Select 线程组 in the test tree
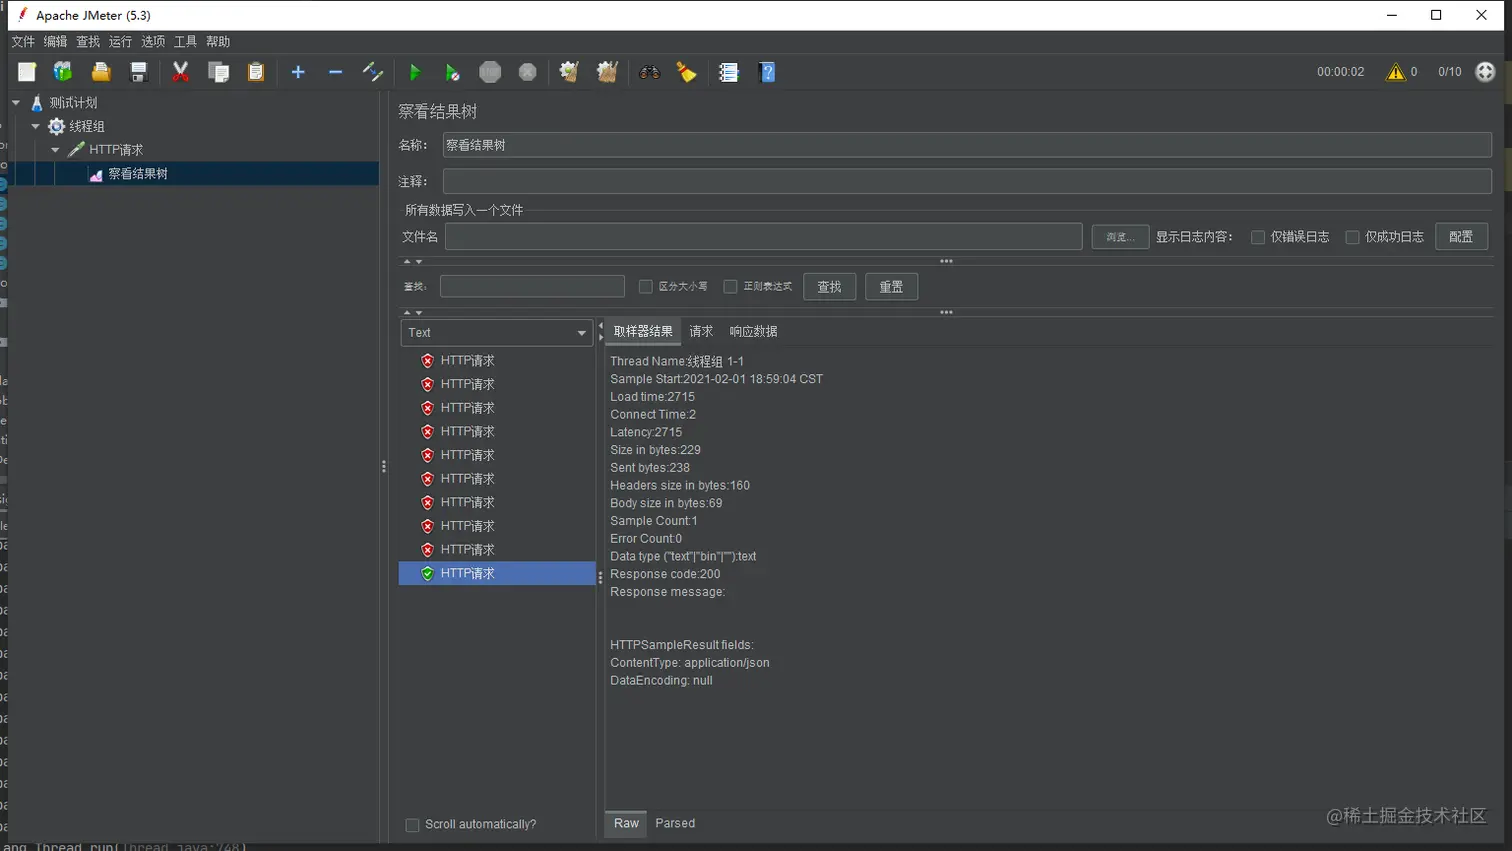The image size is (1512, 851). (x=87, y=126)
